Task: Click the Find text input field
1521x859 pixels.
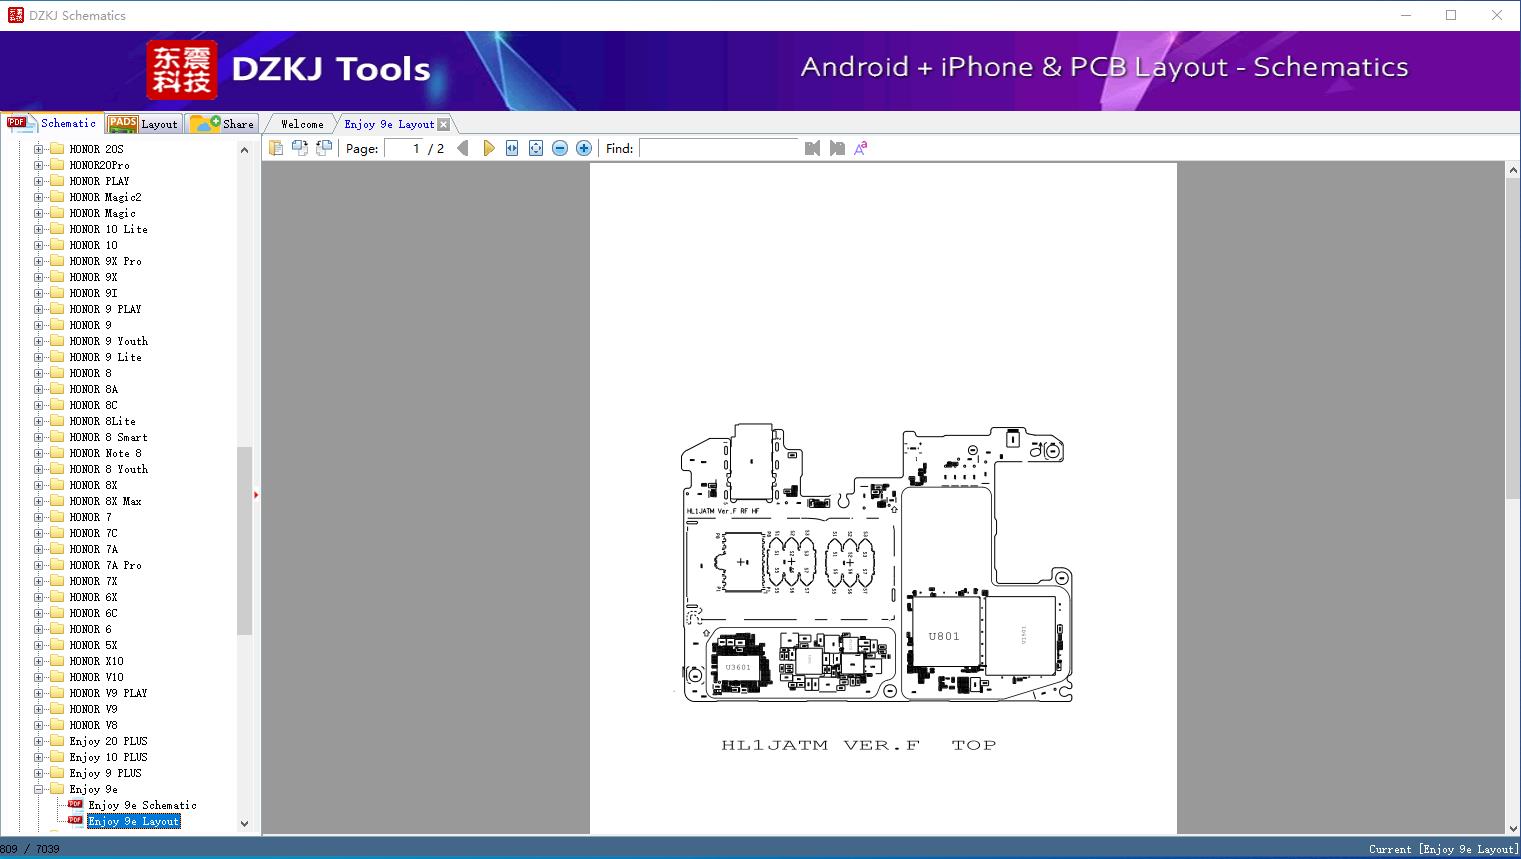Action: pyautogui.click(x=718, y=148)
